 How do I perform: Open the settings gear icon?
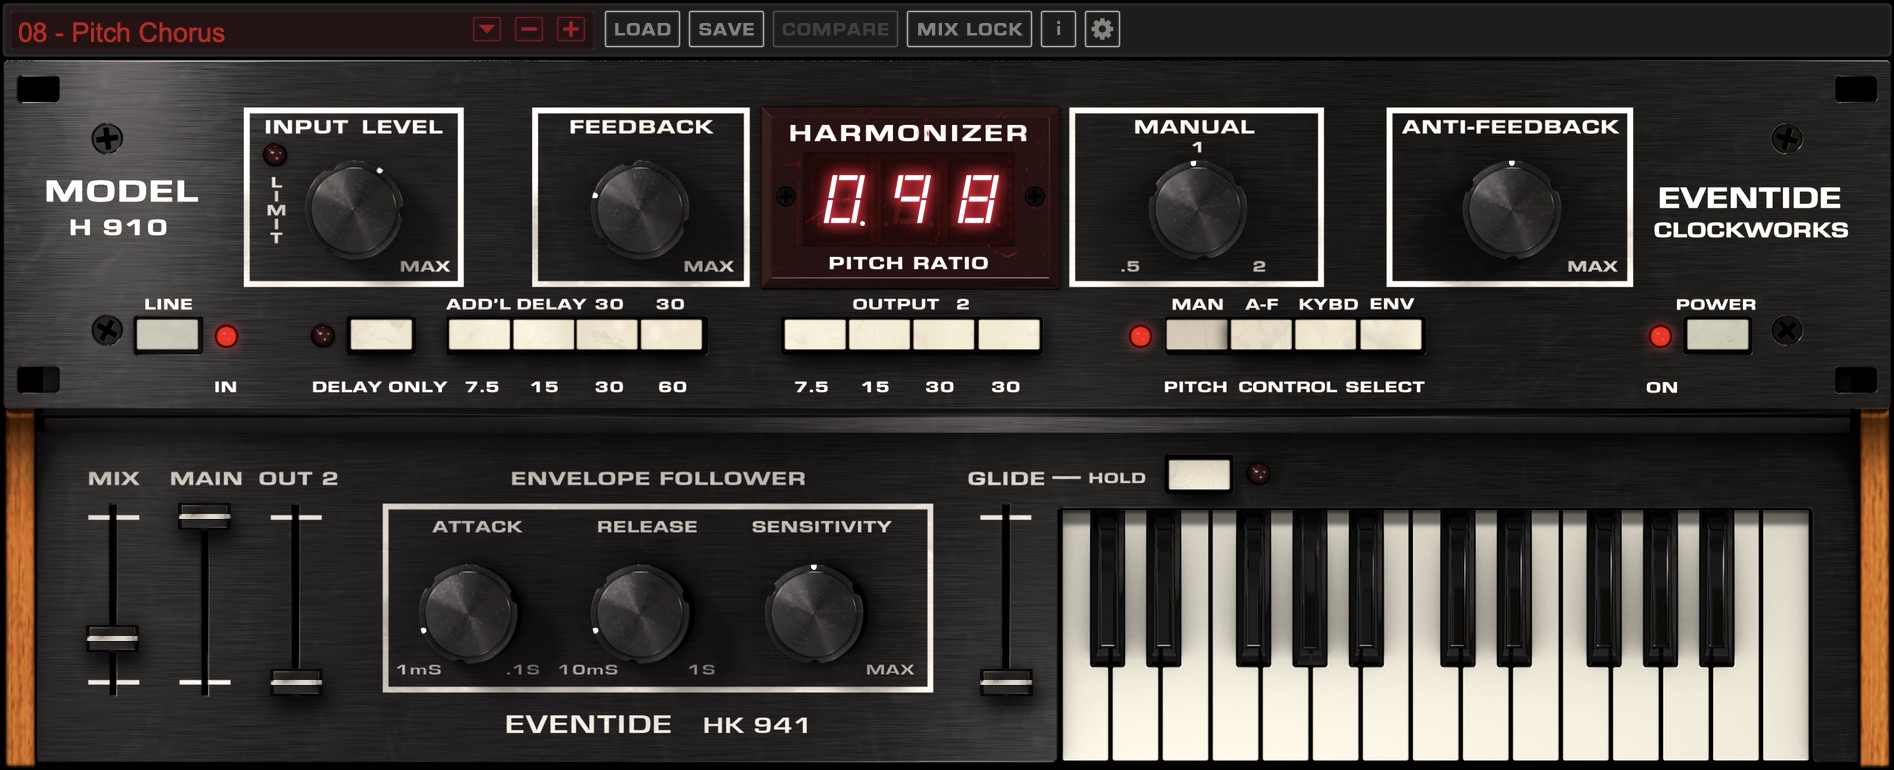pyautogui.click(x=1102, y=29)
